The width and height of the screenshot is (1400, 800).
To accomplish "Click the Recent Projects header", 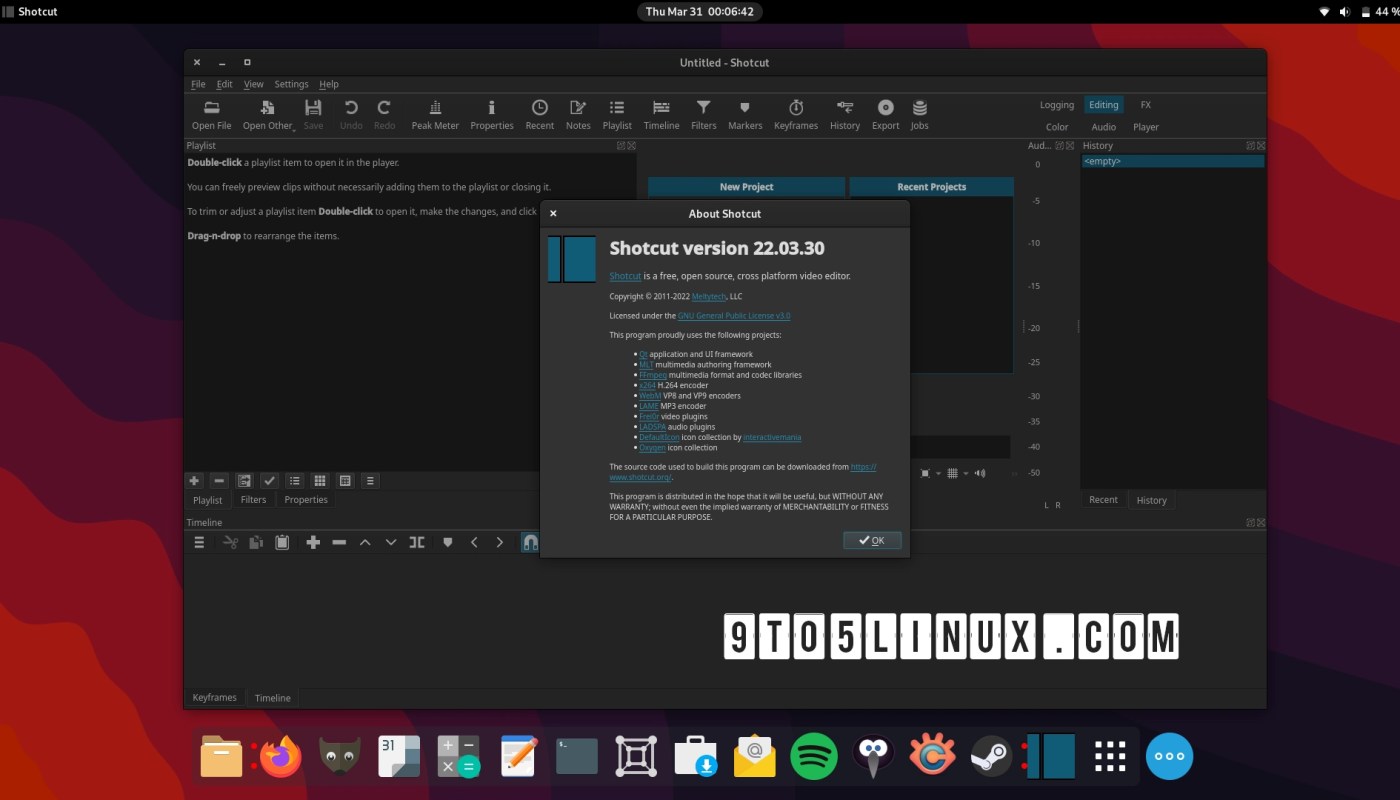I will tap(931, 187).
